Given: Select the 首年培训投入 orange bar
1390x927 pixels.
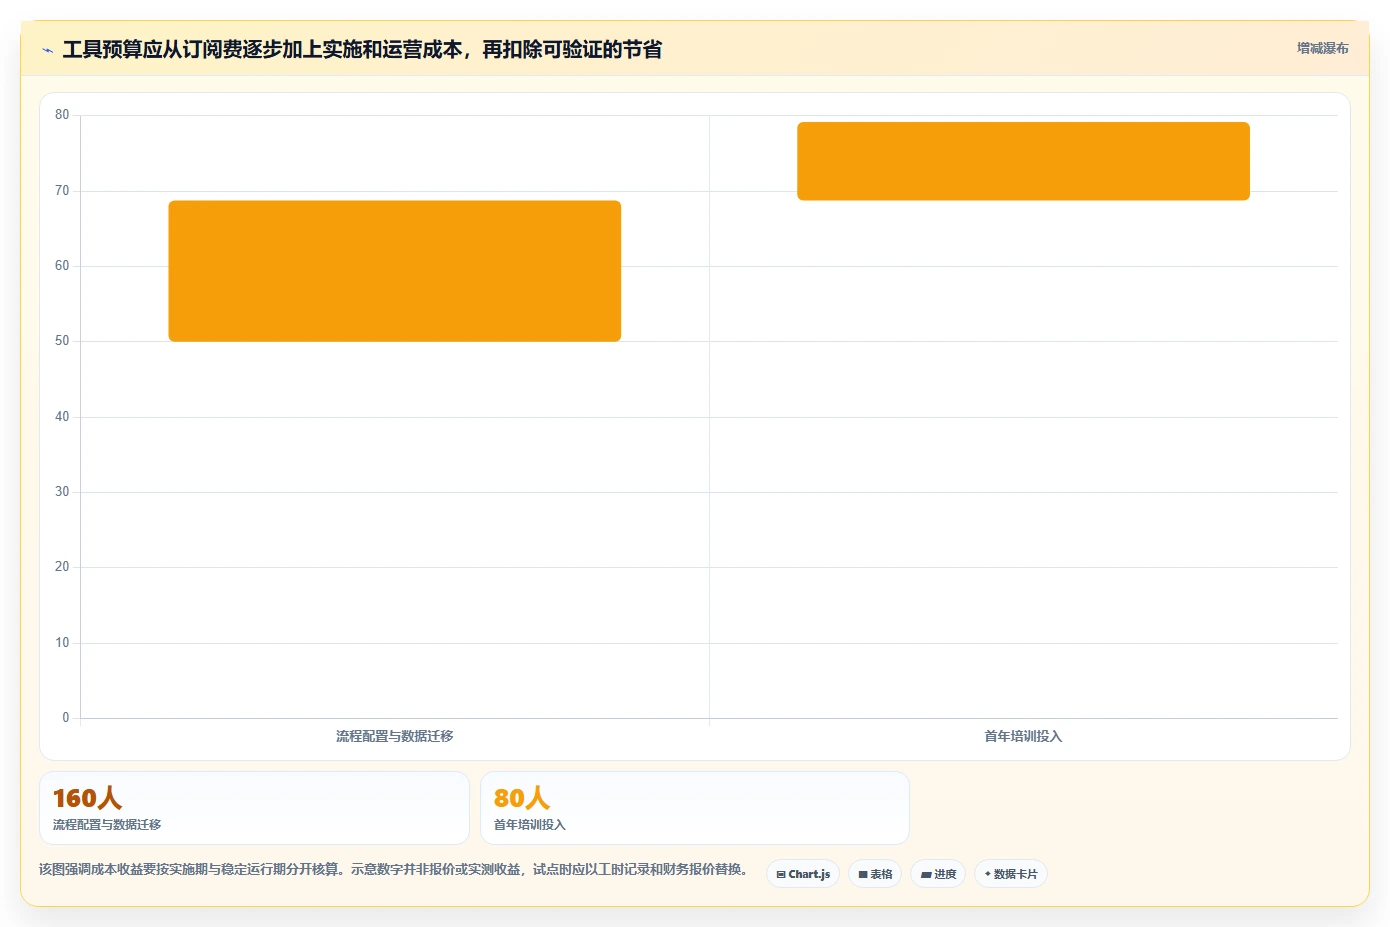Looking at the screenshot, I should (x=1023, y=161).
